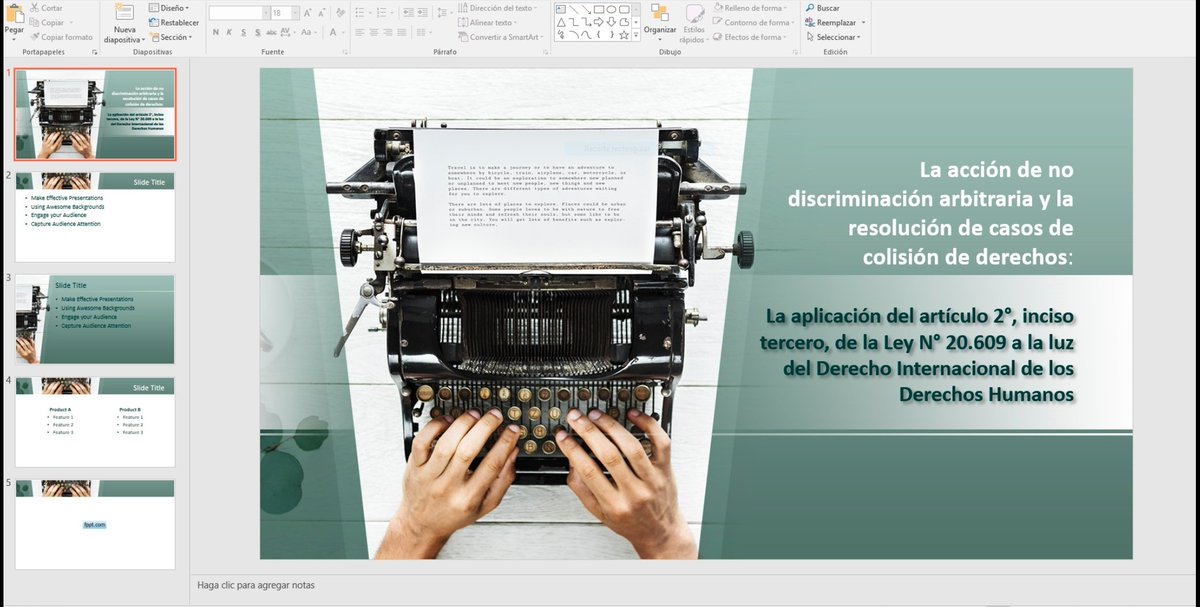The height and width of the screenshot is (607, 1200).
Task: Toggle underline with the S button
Action: [x=241, y=31]
